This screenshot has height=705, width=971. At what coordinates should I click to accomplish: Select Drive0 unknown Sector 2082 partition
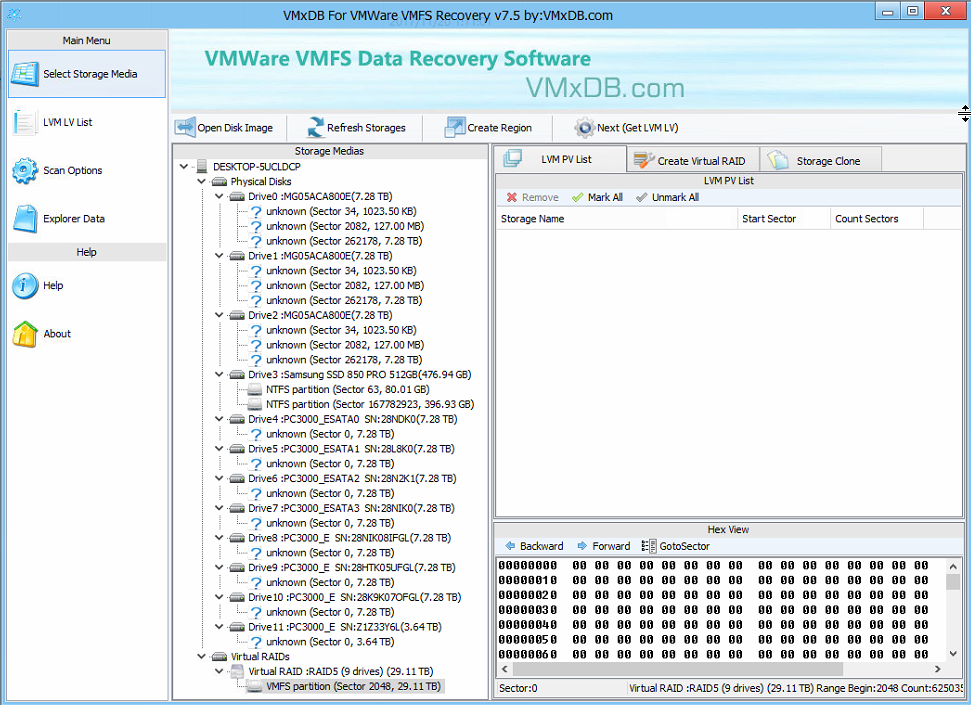tap(345, 226)
